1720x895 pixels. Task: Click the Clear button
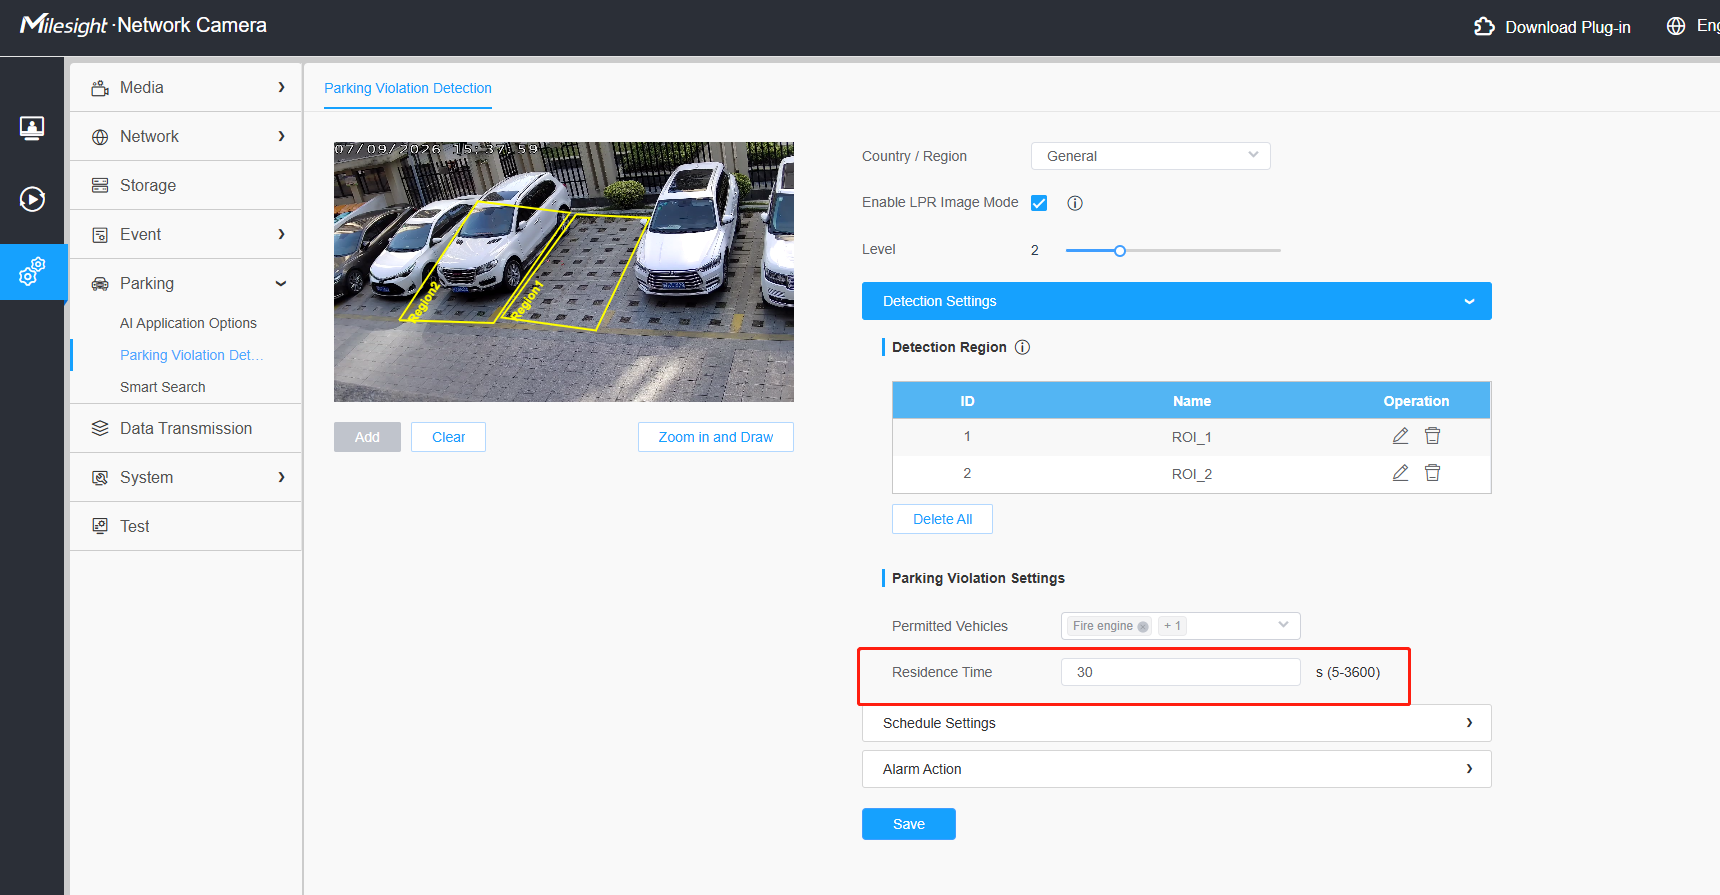pyautogui.click(x=448, y=437)
